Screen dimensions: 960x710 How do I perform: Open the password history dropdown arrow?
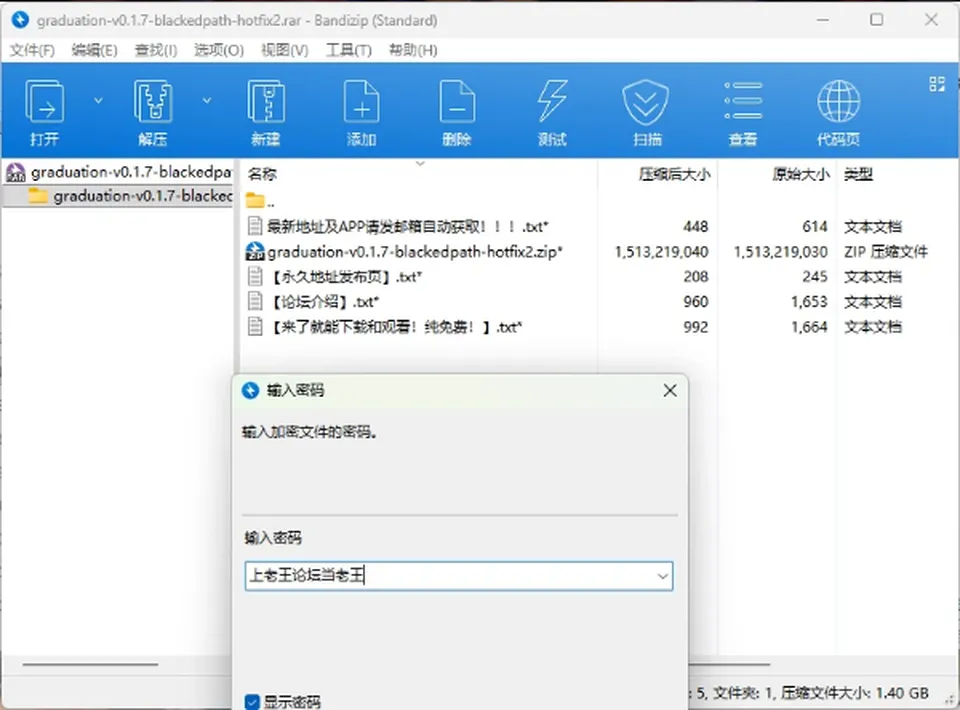coord(662,576)
